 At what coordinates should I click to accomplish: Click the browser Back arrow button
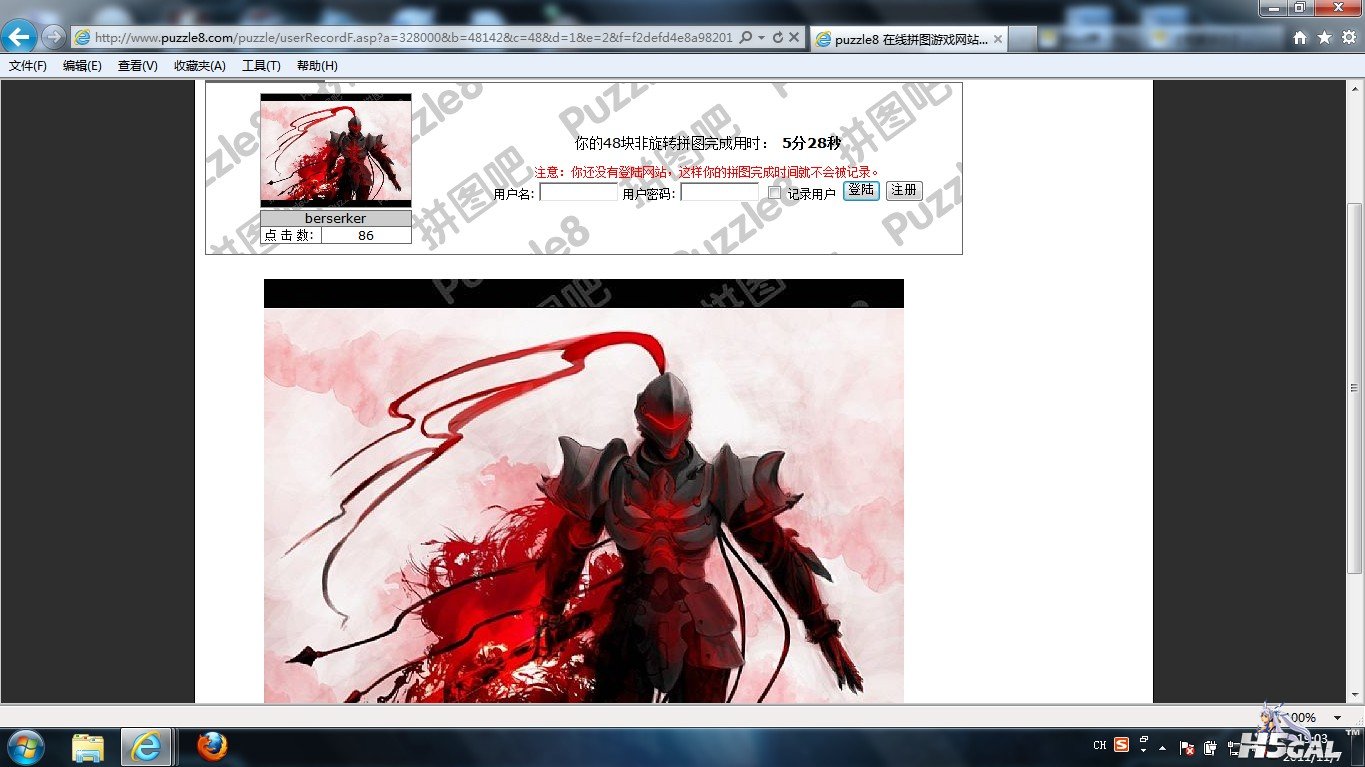click(x=19, y=37)
